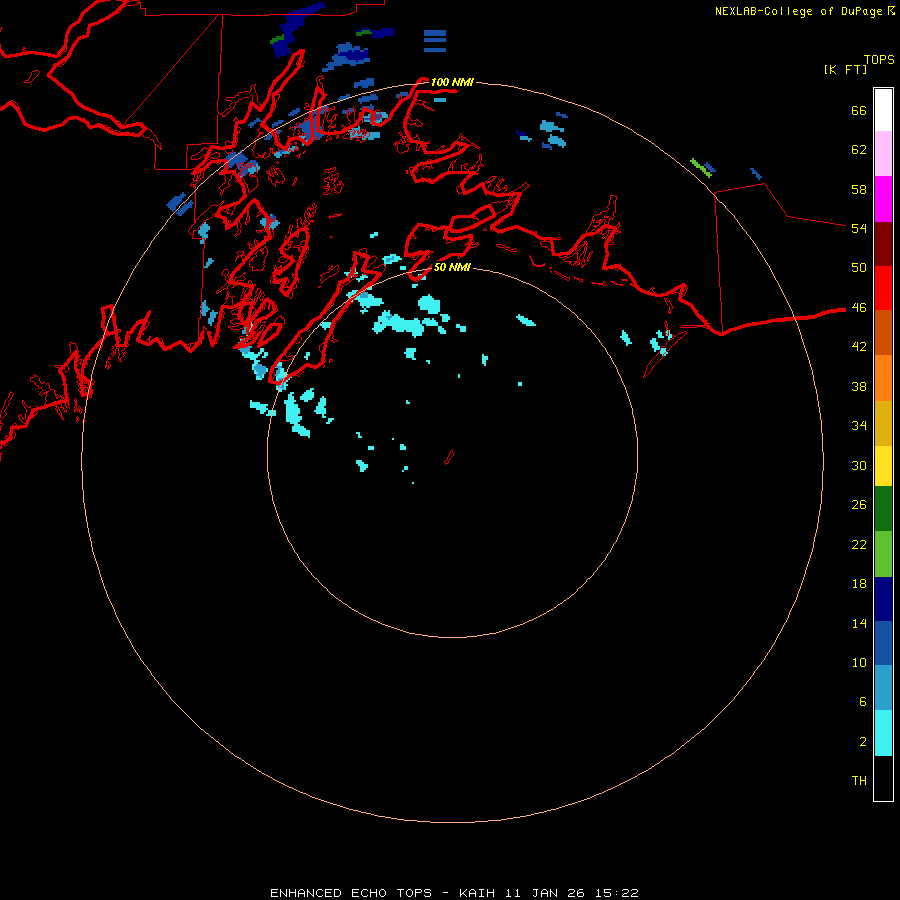The width and height of the screenshot is (900, 900).
Task: Click the white color swatch near 66
Action: pos(883,110)
